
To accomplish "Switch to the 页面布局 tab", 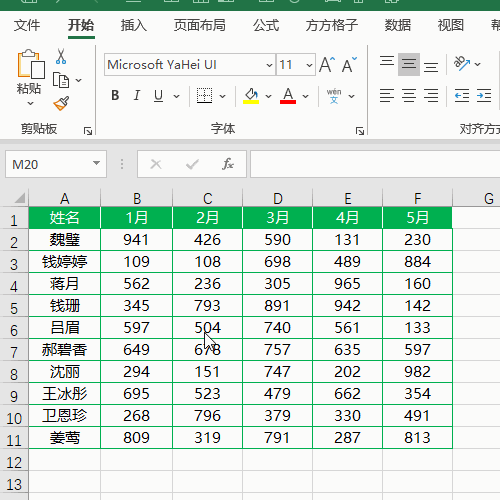I will [x=199, y=25].
